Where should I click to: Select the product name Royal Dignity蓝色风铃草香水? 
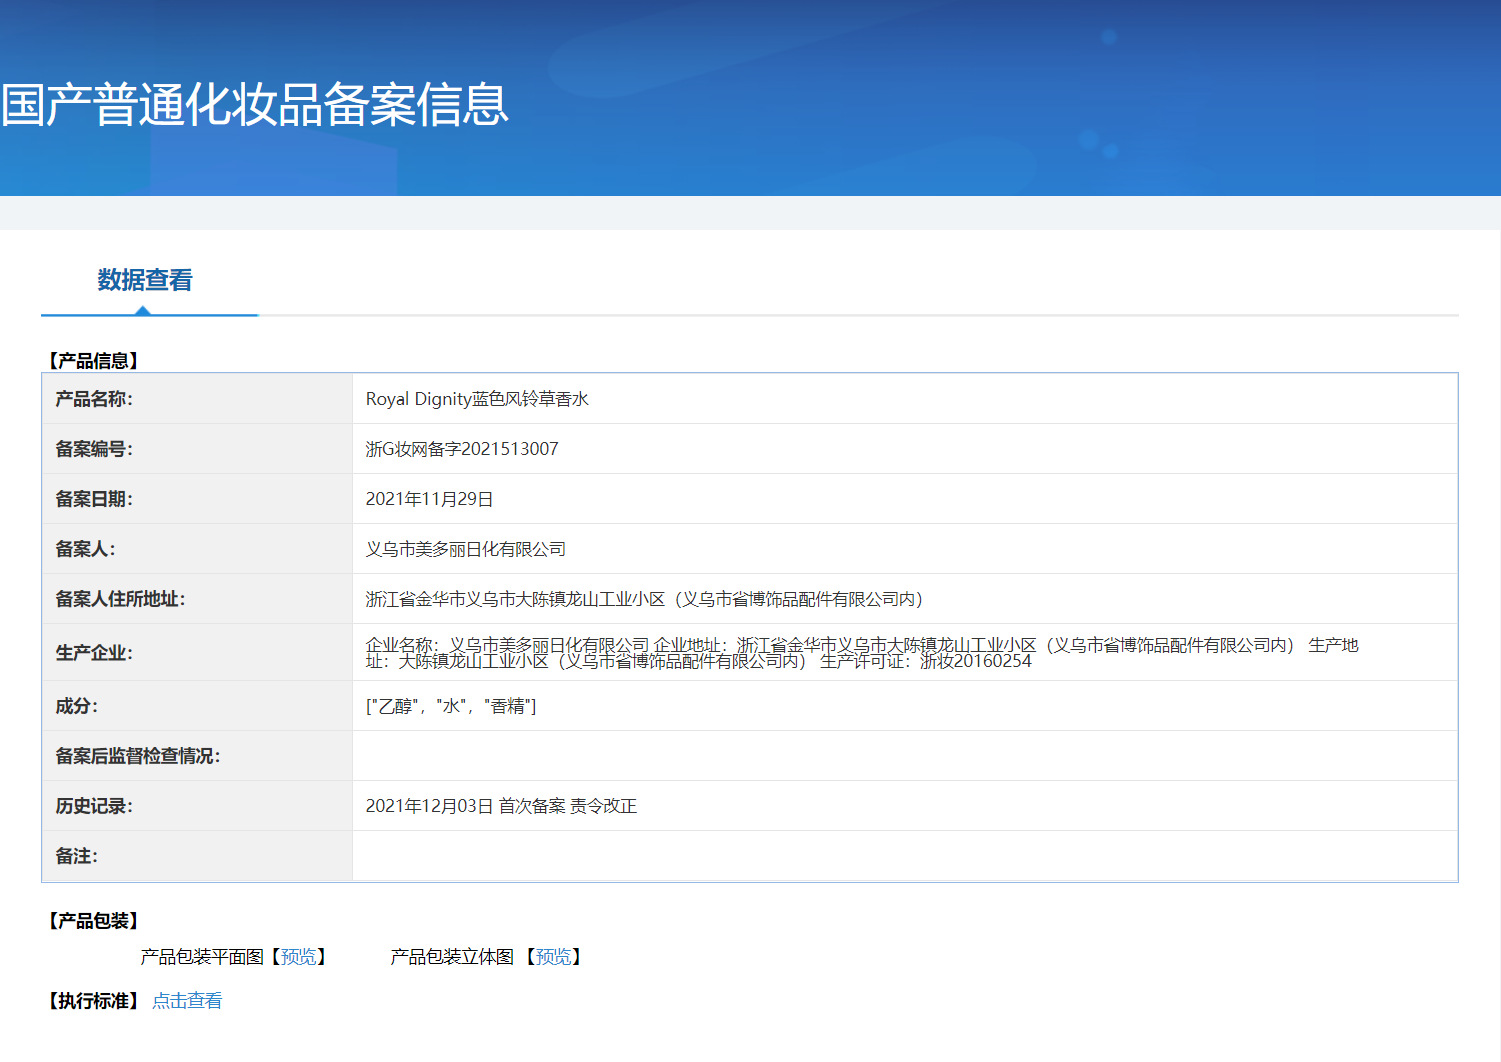click(477, 399)
